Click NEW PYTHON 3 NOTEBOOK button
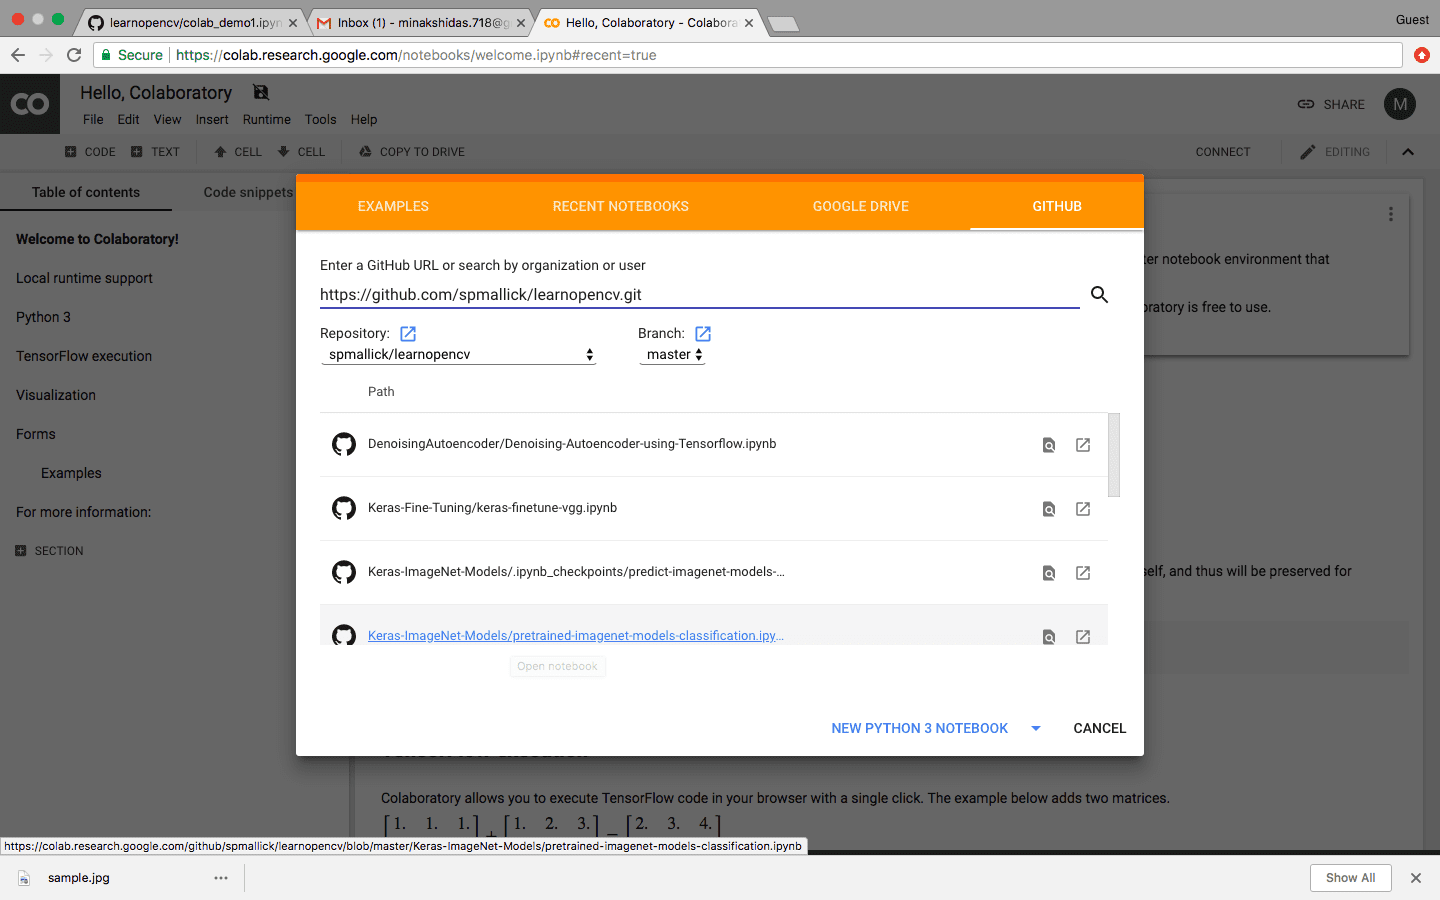 click(920, 728)
